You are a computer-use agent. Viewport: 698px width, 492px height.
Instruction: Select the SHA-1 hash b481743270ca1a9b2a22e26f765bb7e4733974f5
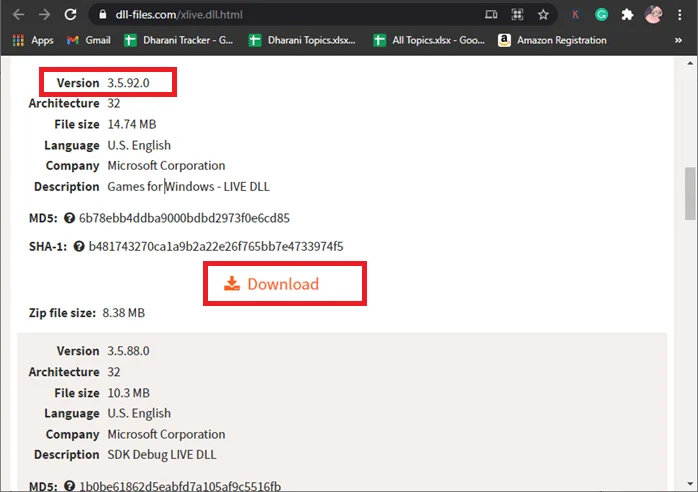216,246
